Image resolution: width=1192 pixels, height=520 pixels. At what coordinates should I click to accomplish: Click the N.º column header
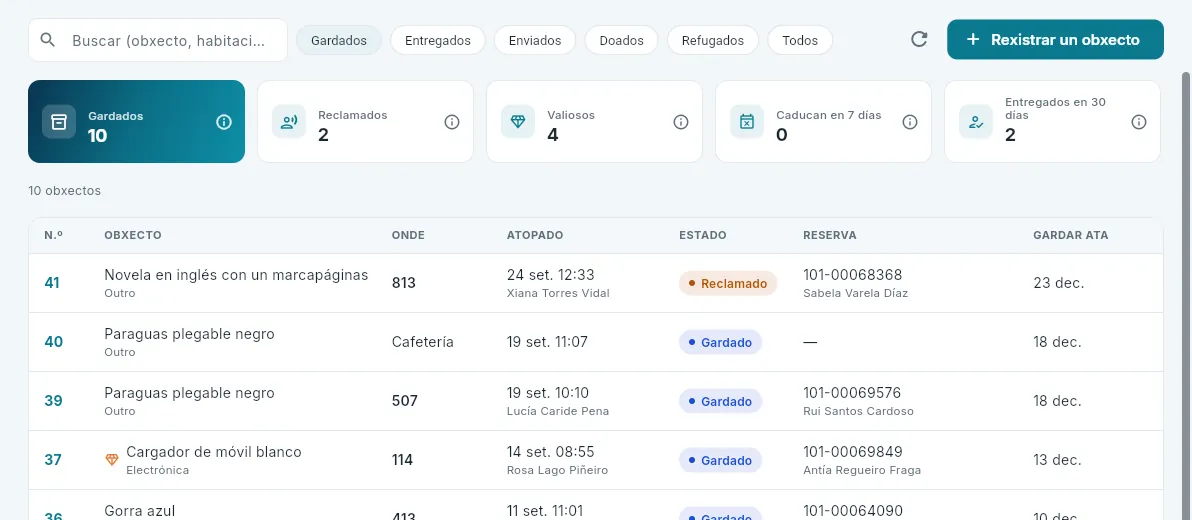click(53, 236)
